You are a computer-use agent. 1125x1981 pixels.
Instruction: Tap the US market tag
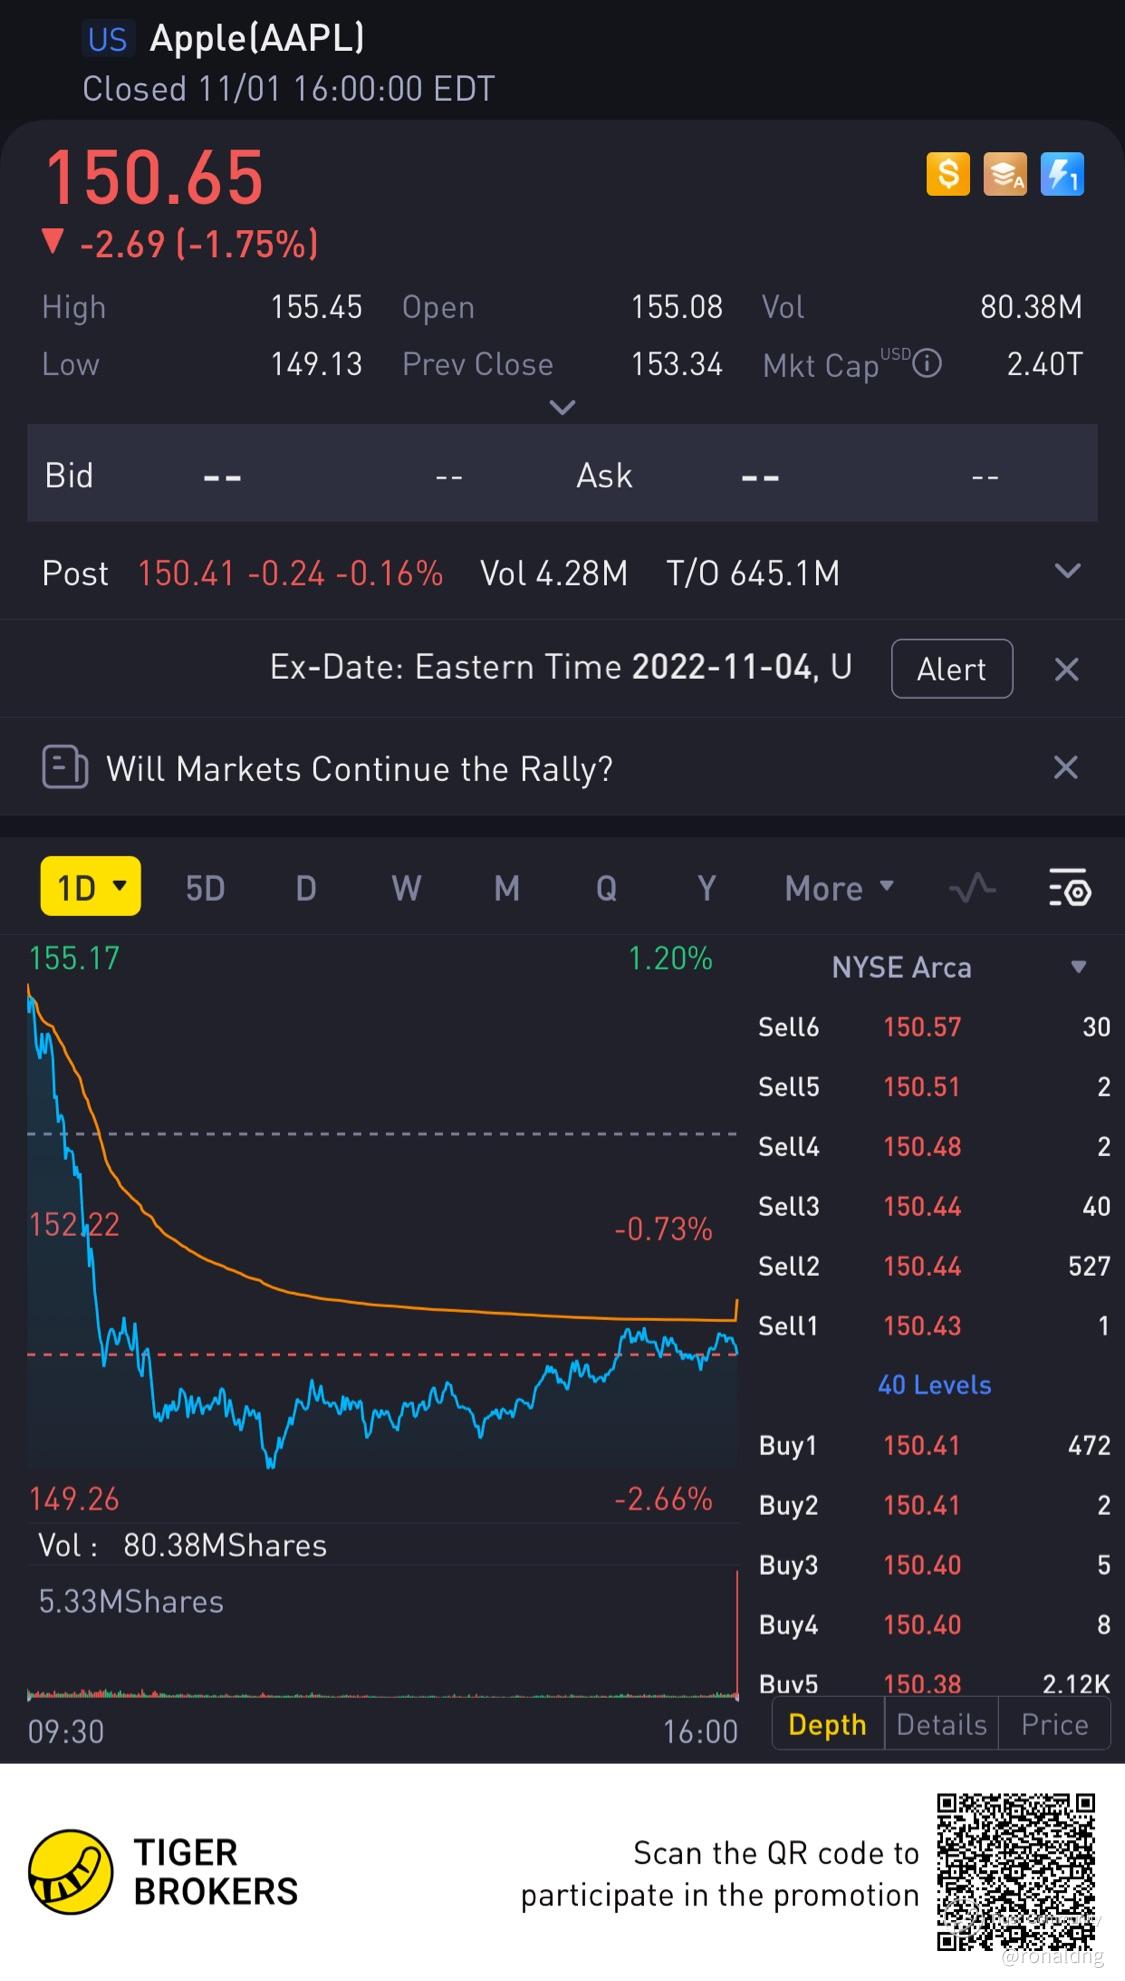tap(107, 39)
